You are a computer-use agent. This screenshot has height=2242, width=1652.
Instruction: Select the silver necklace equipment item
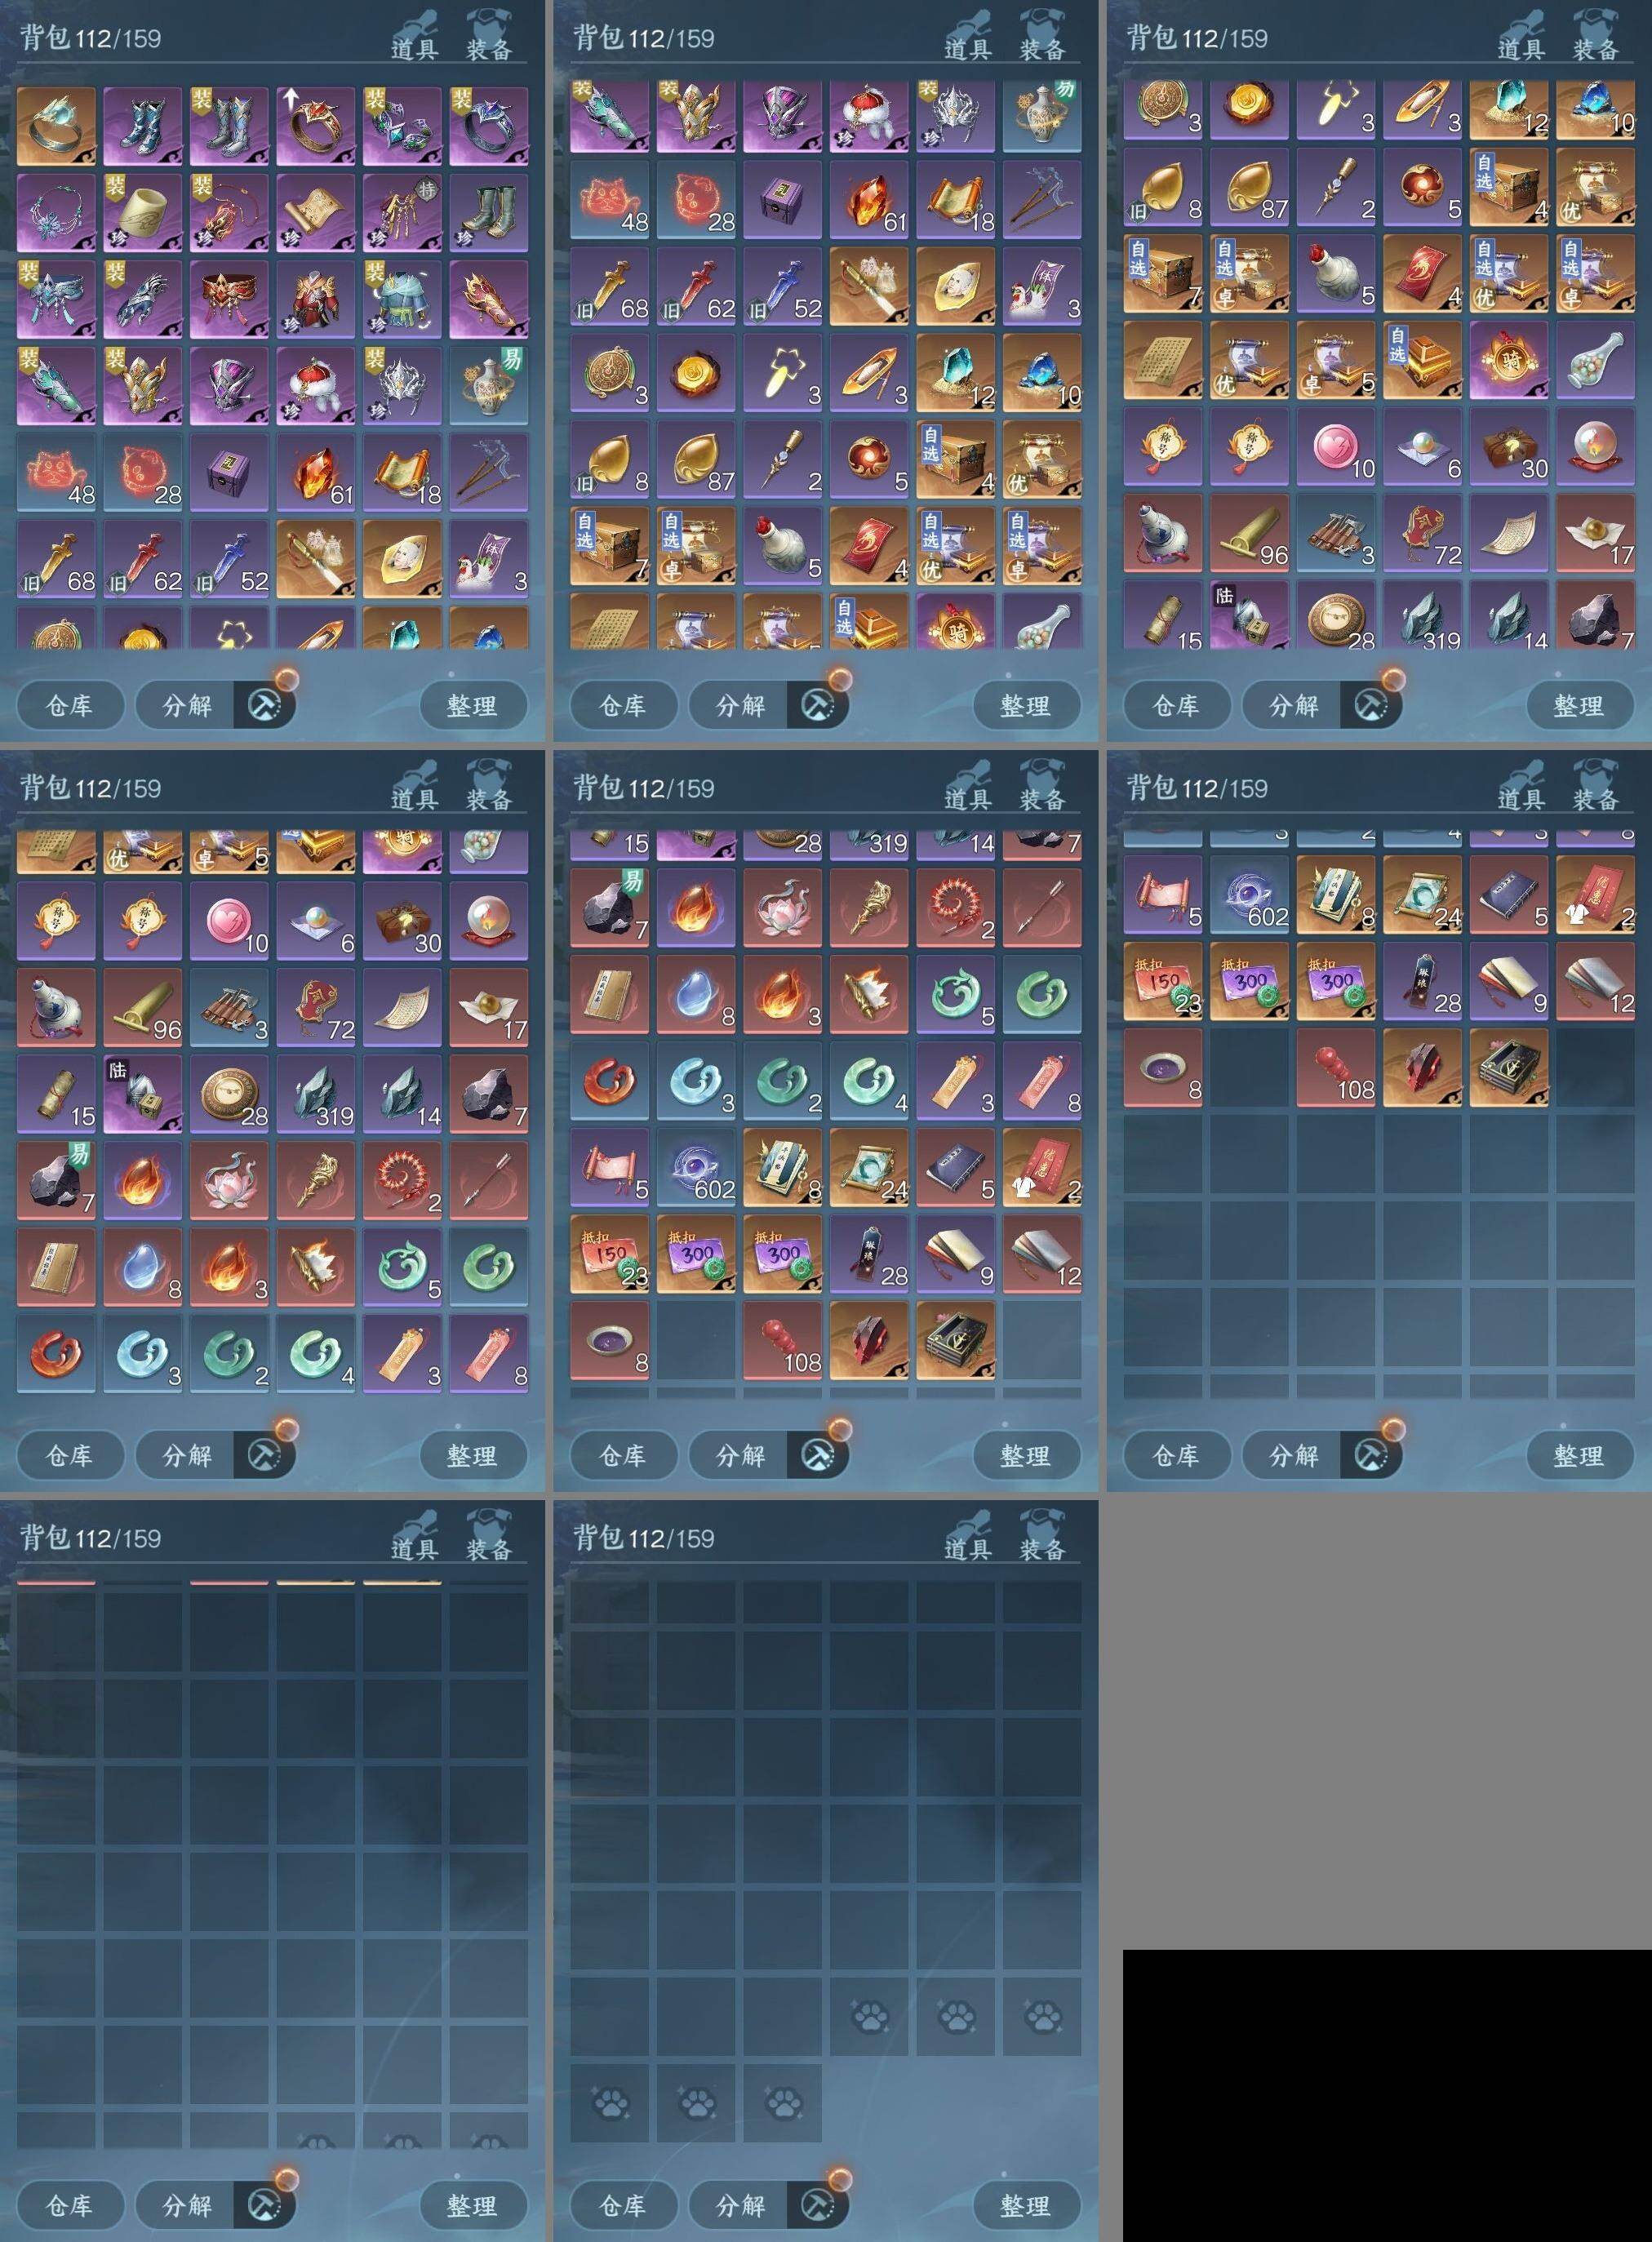[x=56, y=213]
